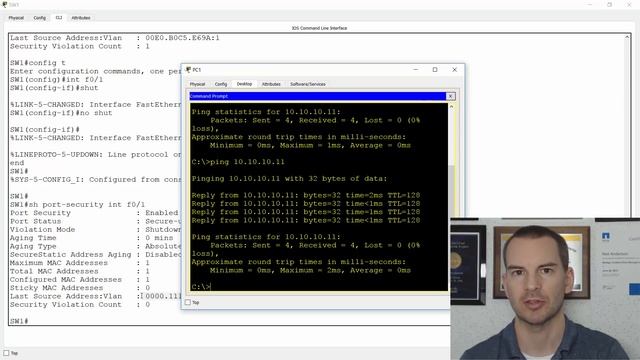Click the final SW1# prompt in CLI
Image resolution: width=640 pixels, height=360 pixels.
(19, 321)
